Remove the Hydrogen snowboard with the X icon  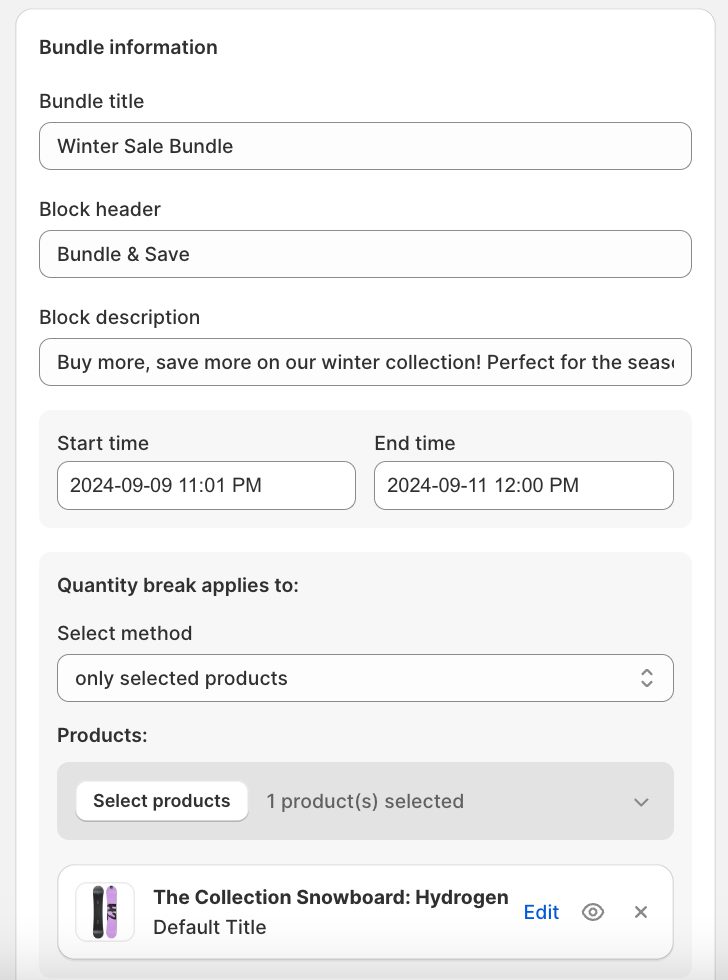[x=641, y=912]
